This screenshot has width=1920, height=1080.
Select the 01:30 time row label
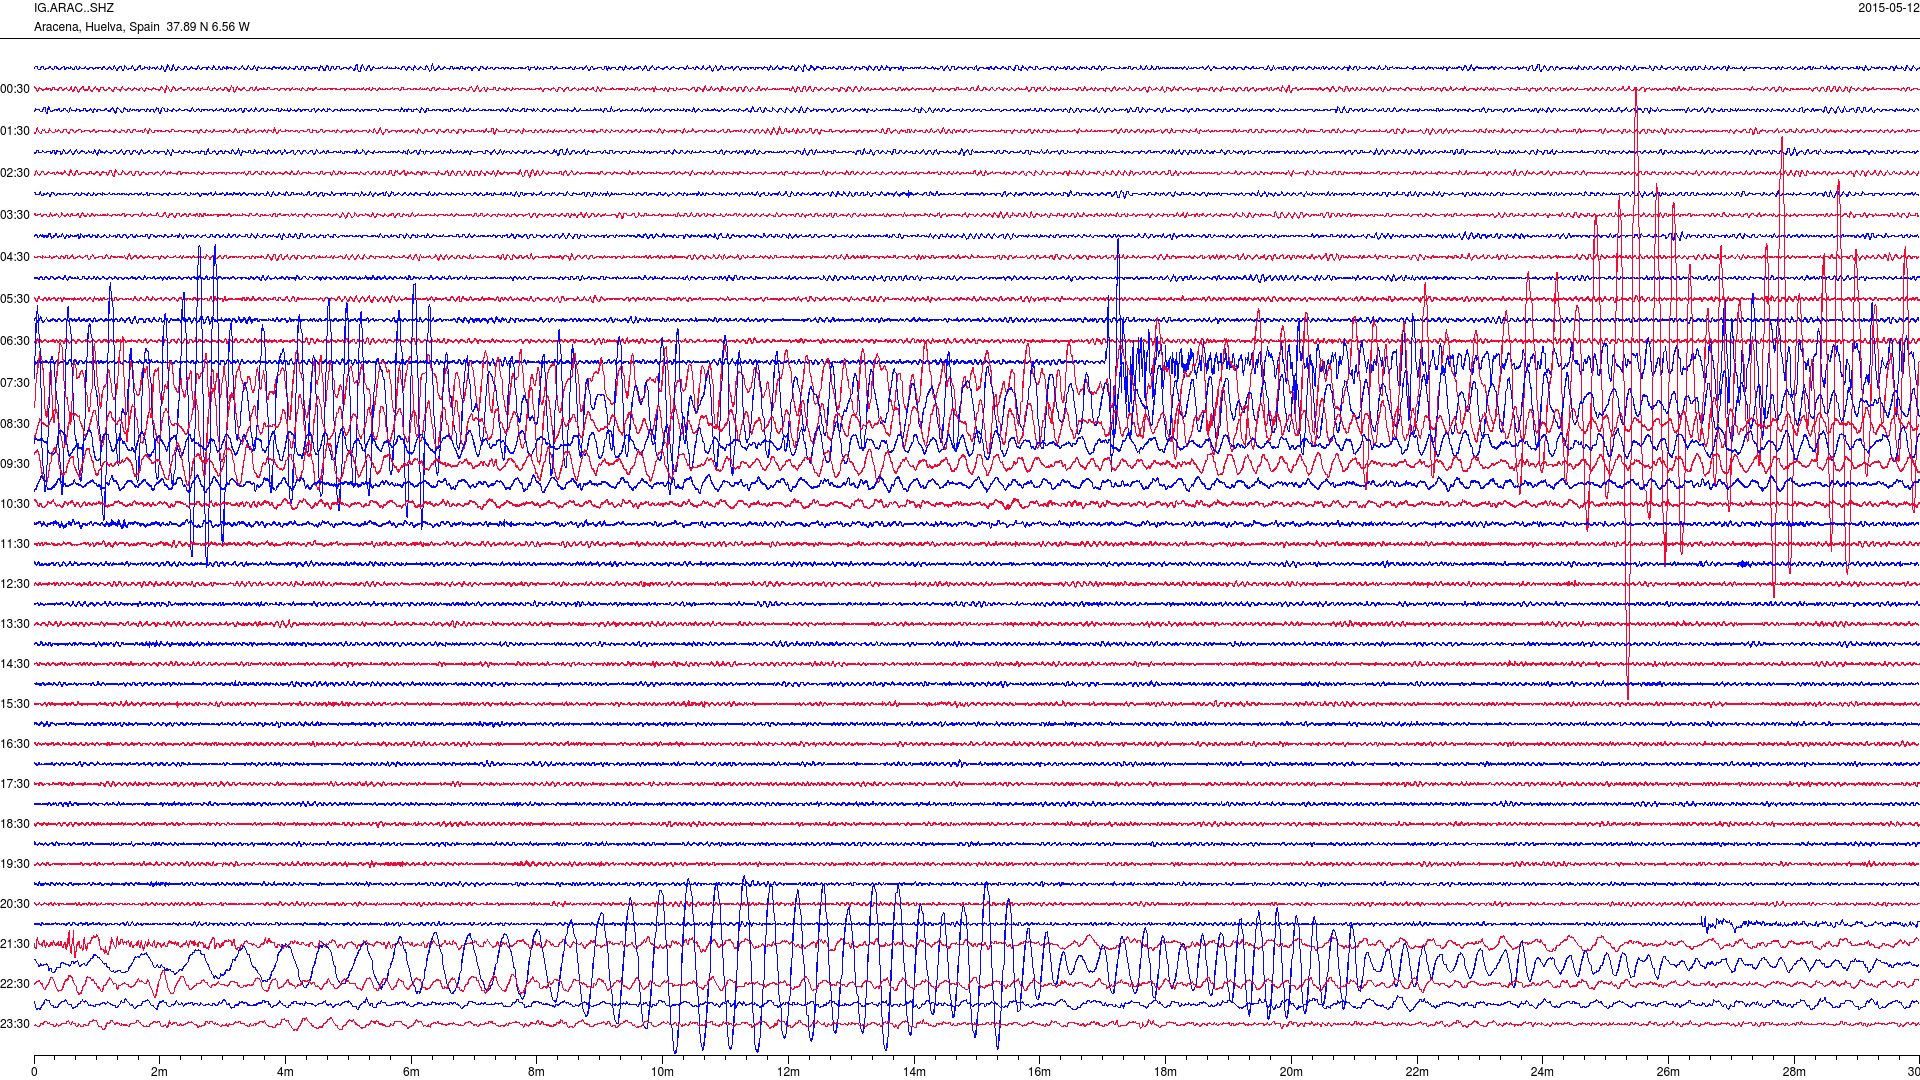click(15, 131)
